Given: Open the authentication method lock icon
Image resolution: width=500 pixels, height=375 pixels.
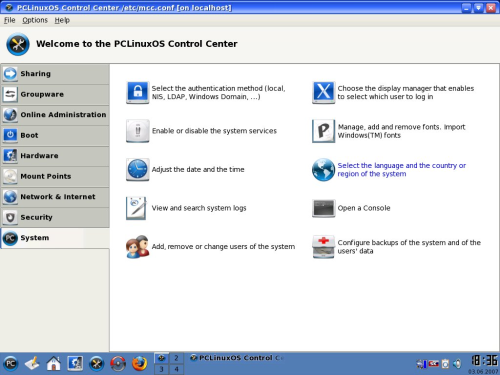Looking at the screenshot, I should (x=137, y=92).
